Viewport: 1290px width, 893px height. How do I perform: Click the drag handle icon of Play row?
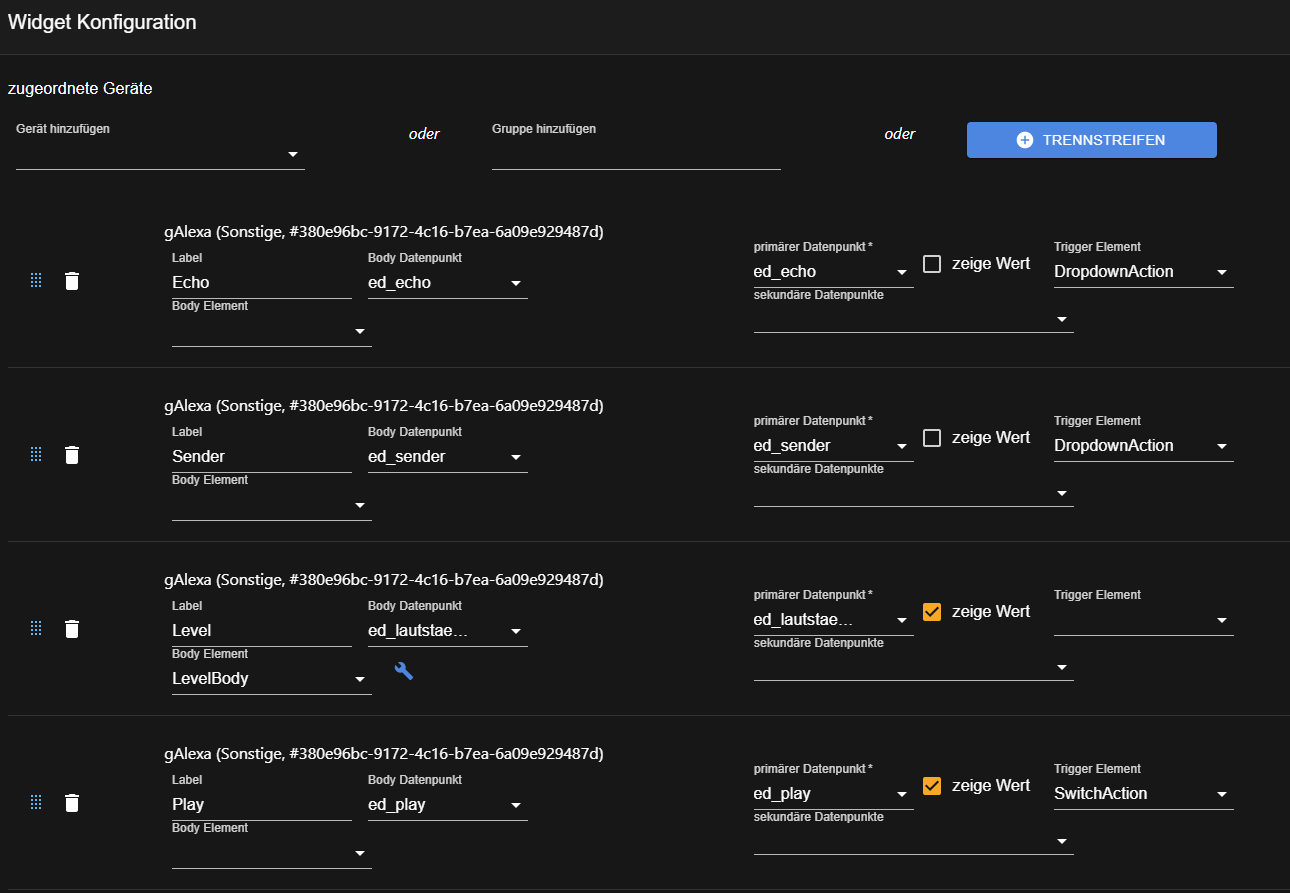36,803
